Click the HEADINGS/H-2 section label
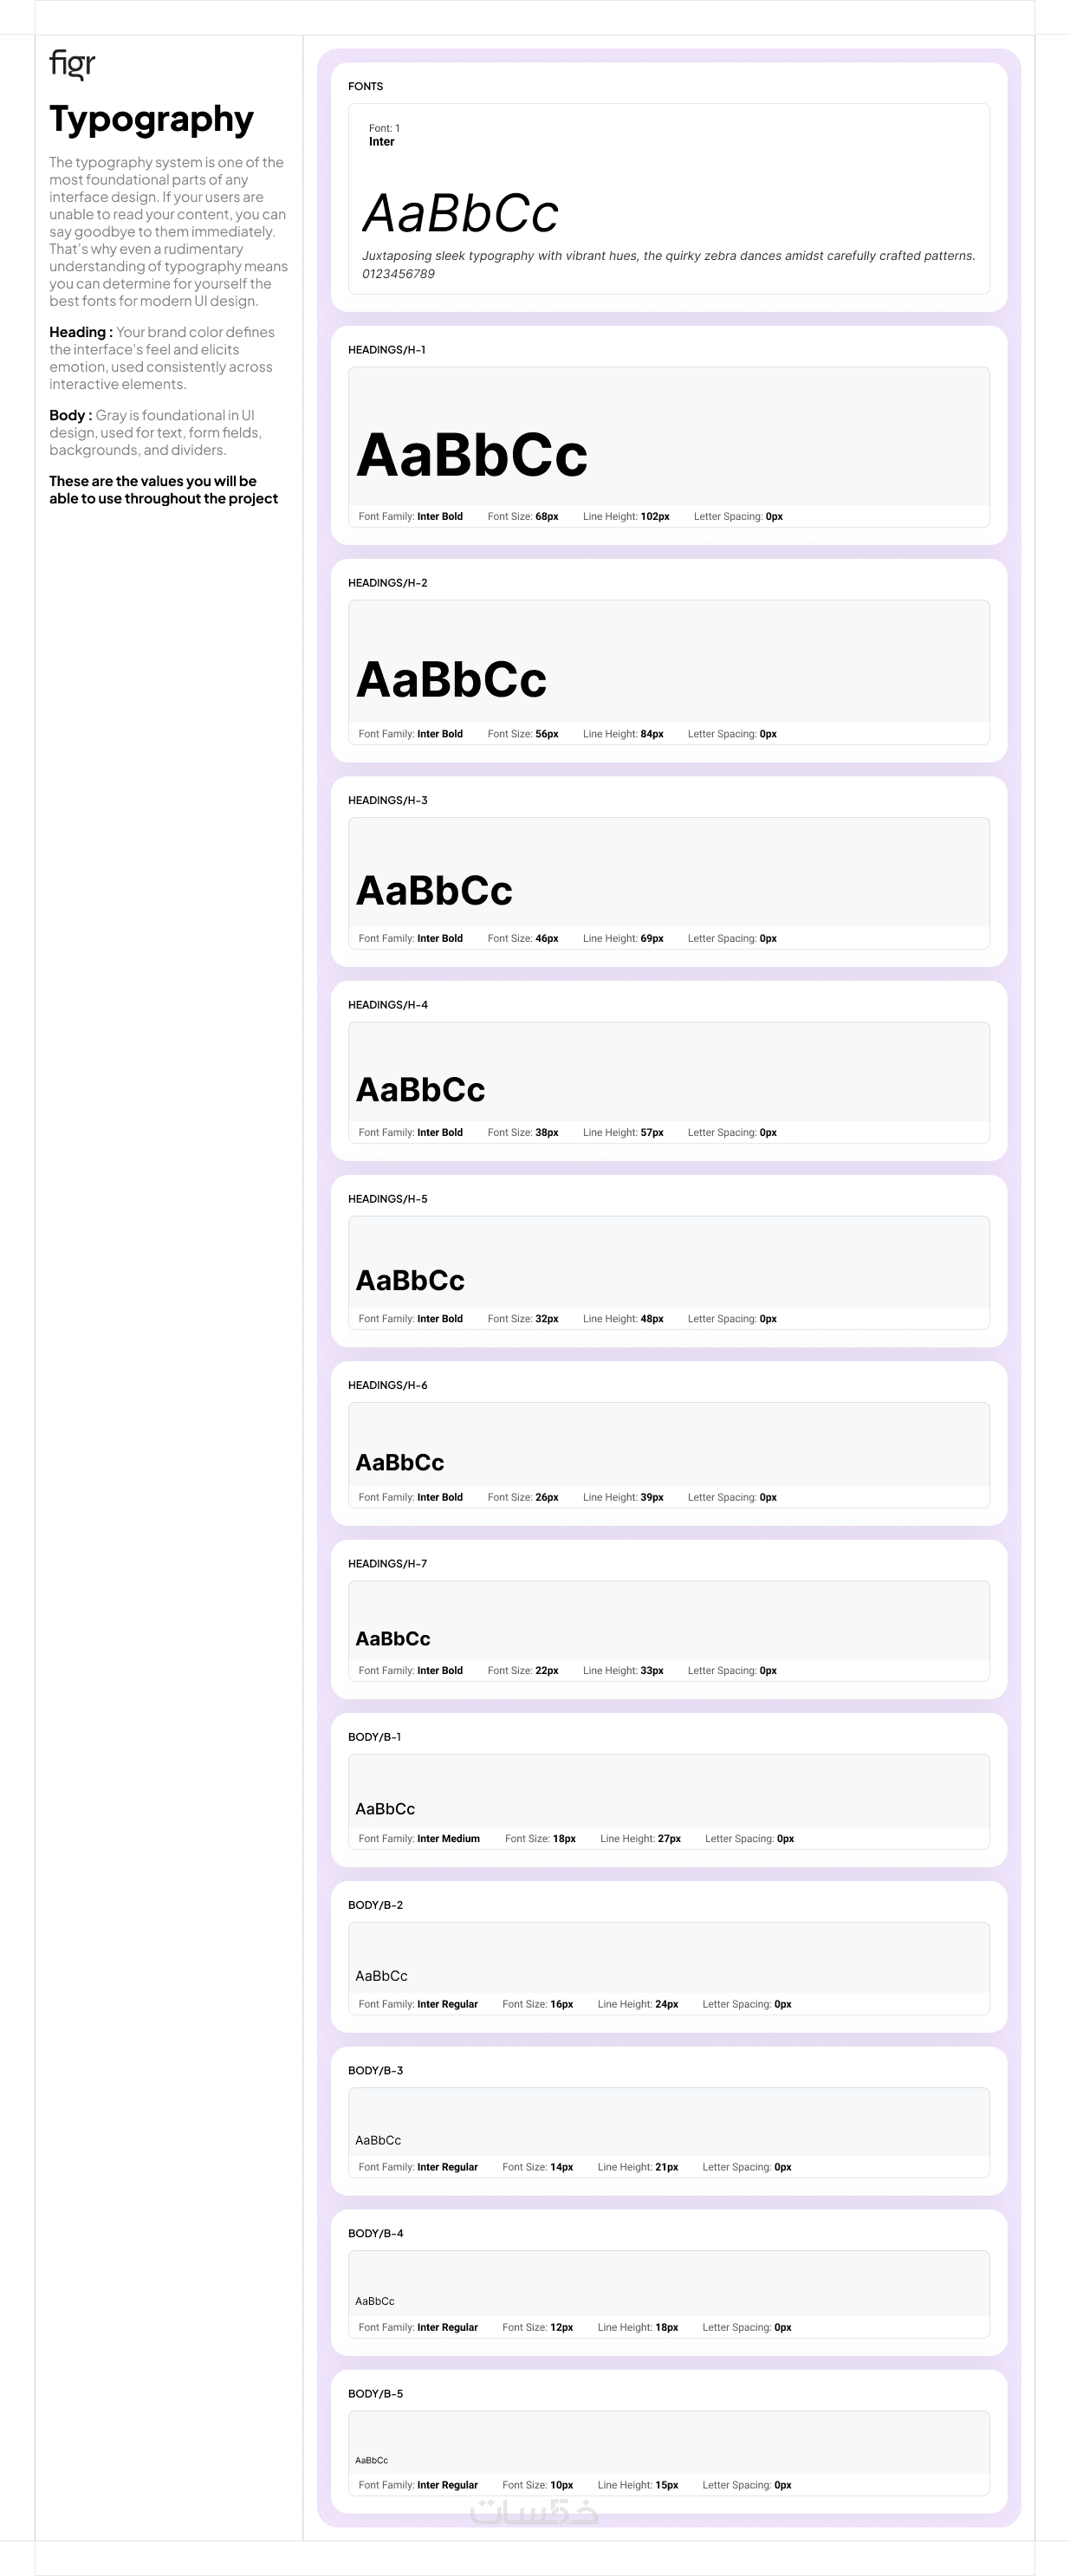1070x2576 pixels. click(387, 583)
